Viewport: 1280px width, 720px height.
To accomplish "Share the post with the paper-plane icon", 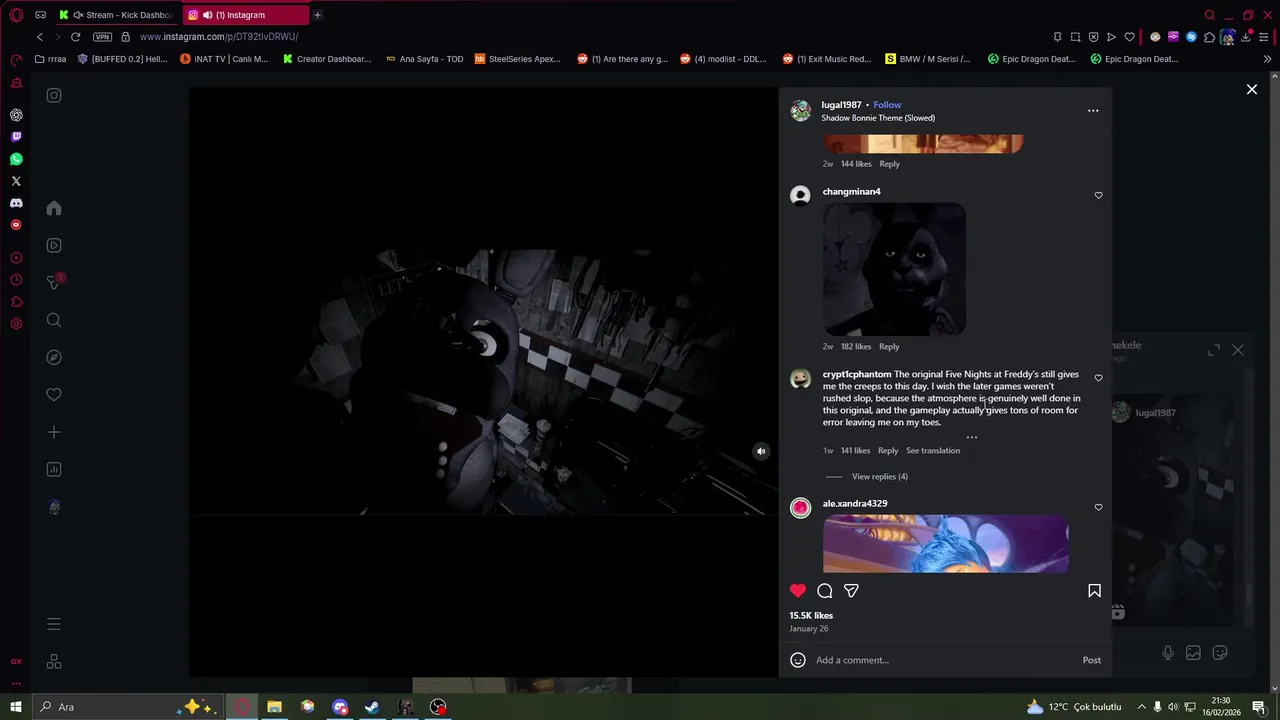I will click(x=851, y=591).
